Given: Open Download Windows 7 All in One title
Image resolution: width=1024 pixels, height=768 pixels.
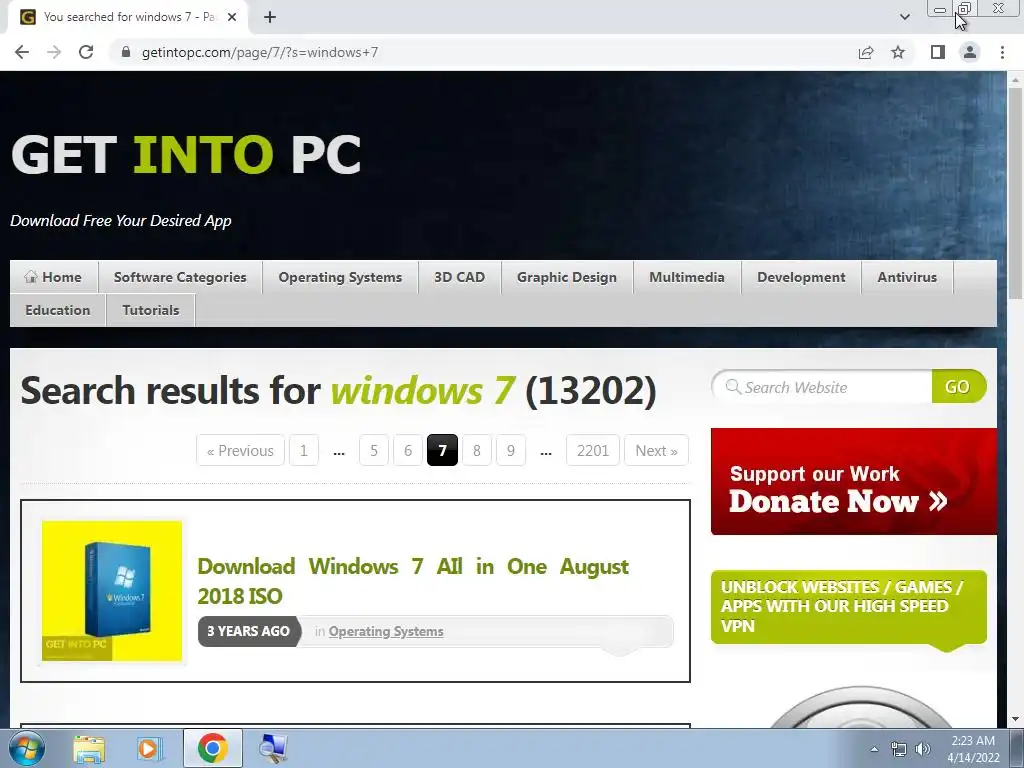Looking at the screenshot, I should tap(413, 581).
